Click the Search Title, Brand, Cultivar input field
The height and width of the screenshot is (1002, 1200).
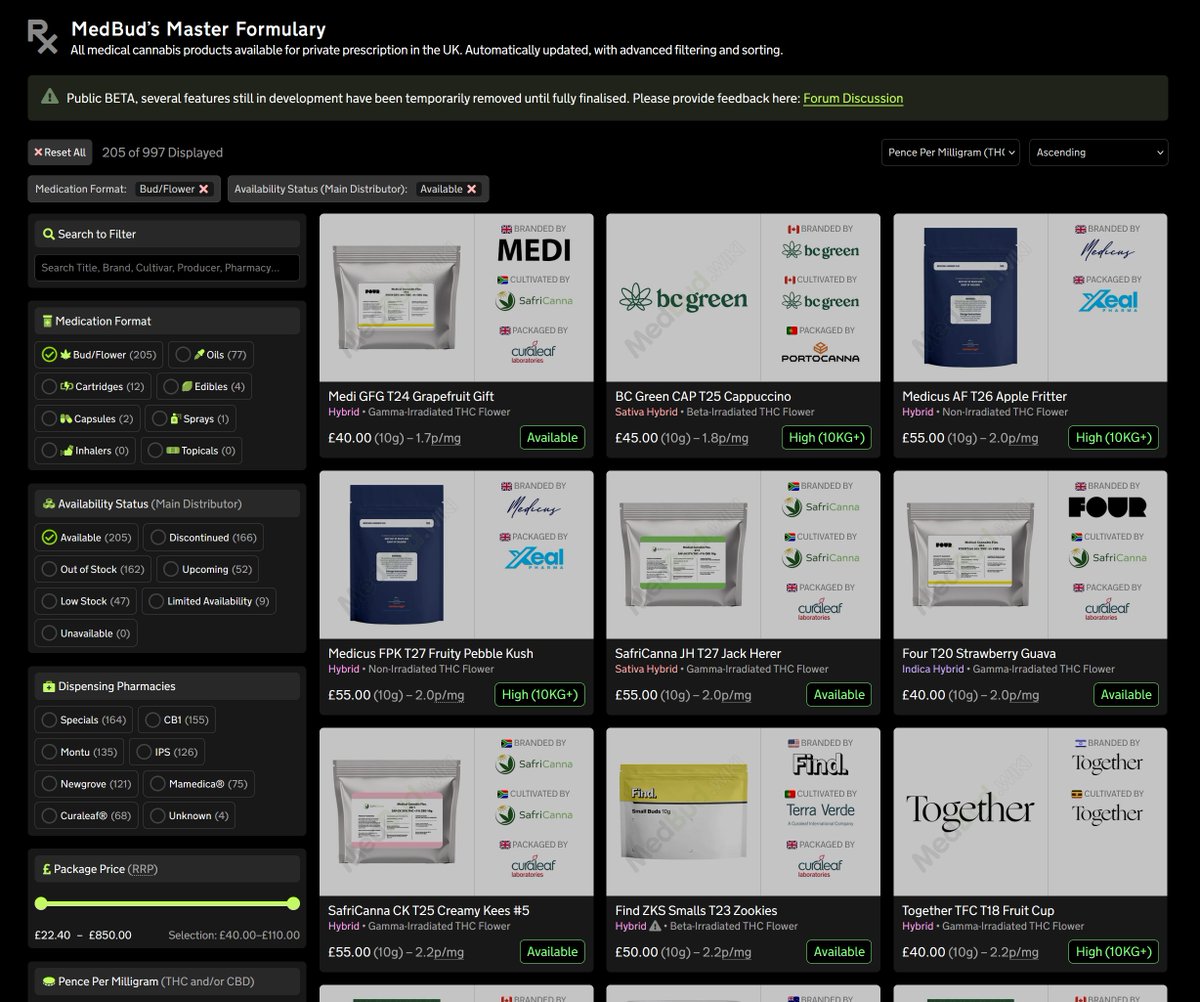(167, 267)
